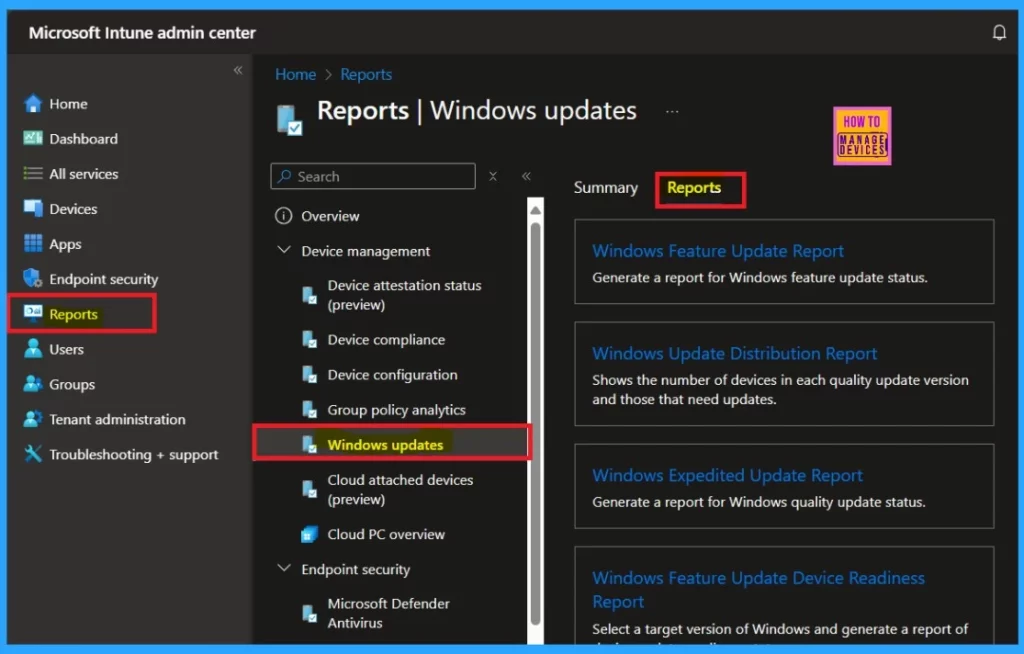Select Group policy analytics menu item
This screenshot has width=1024, height=654.
coord(396,410)
